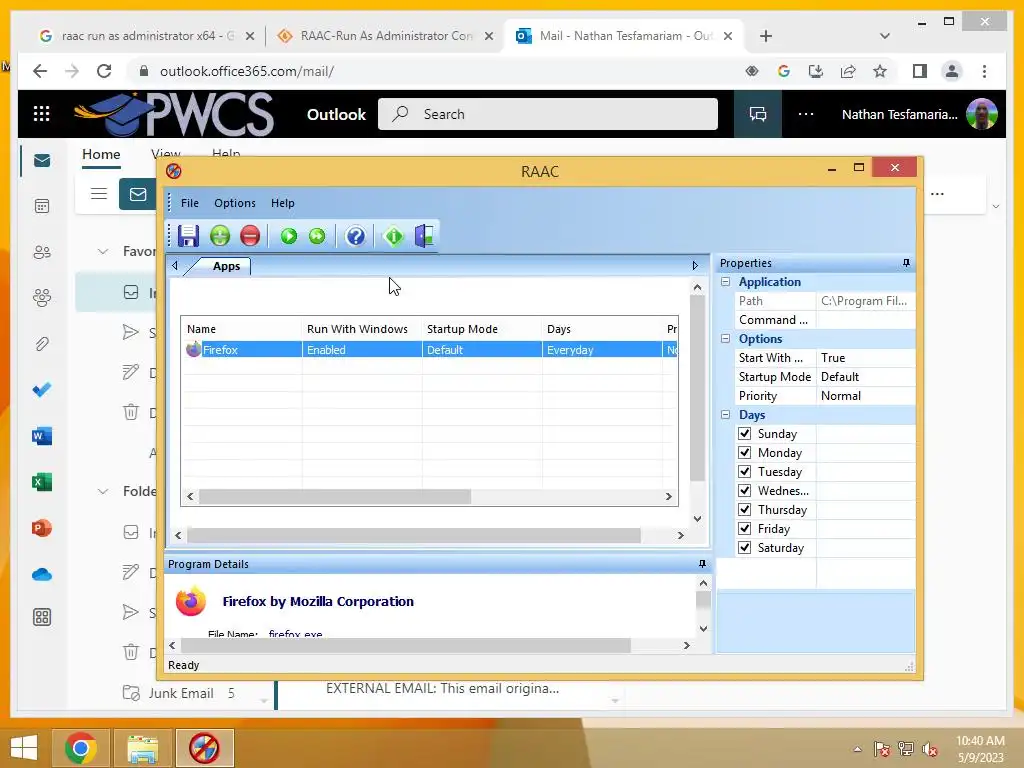Toggle the Tuesday checkbox

click(744, 471)
